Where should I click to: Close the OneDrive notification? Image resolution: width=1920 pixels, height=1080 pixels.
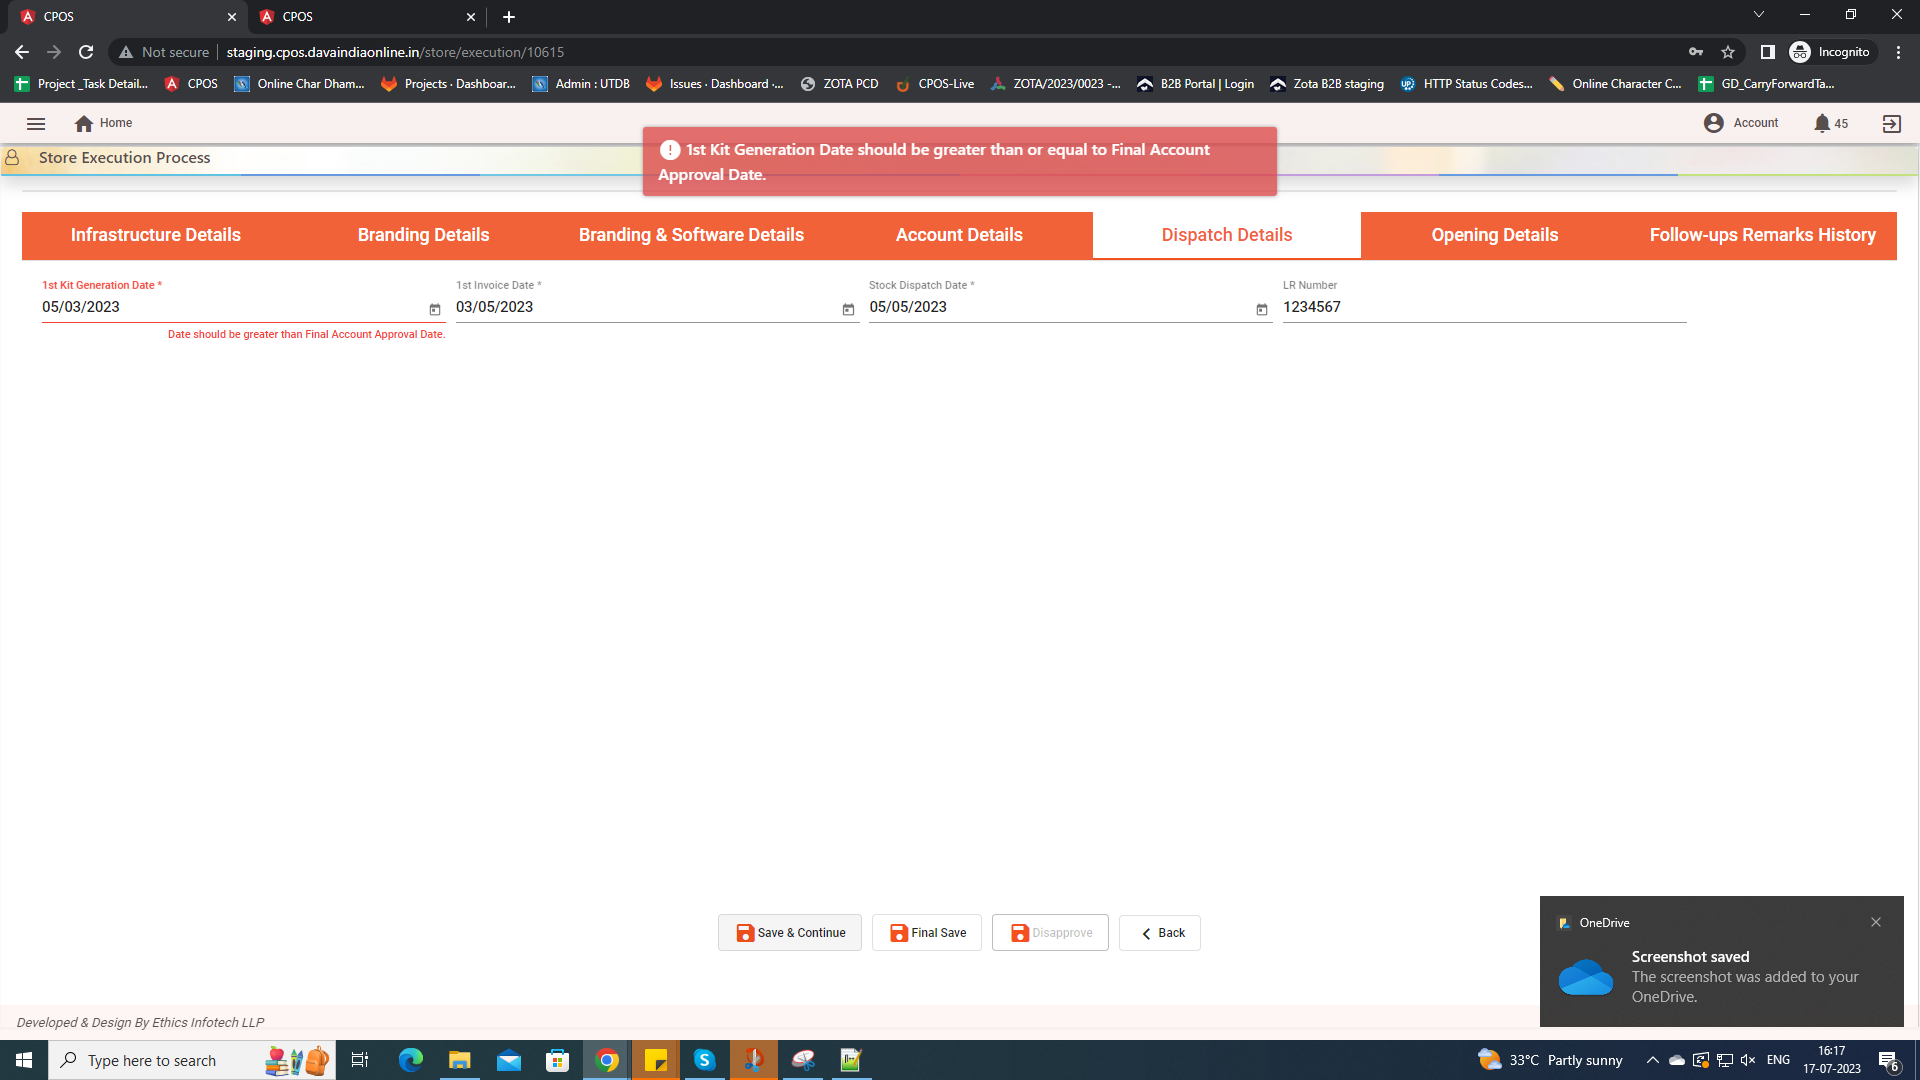(x=1876, y=922)
